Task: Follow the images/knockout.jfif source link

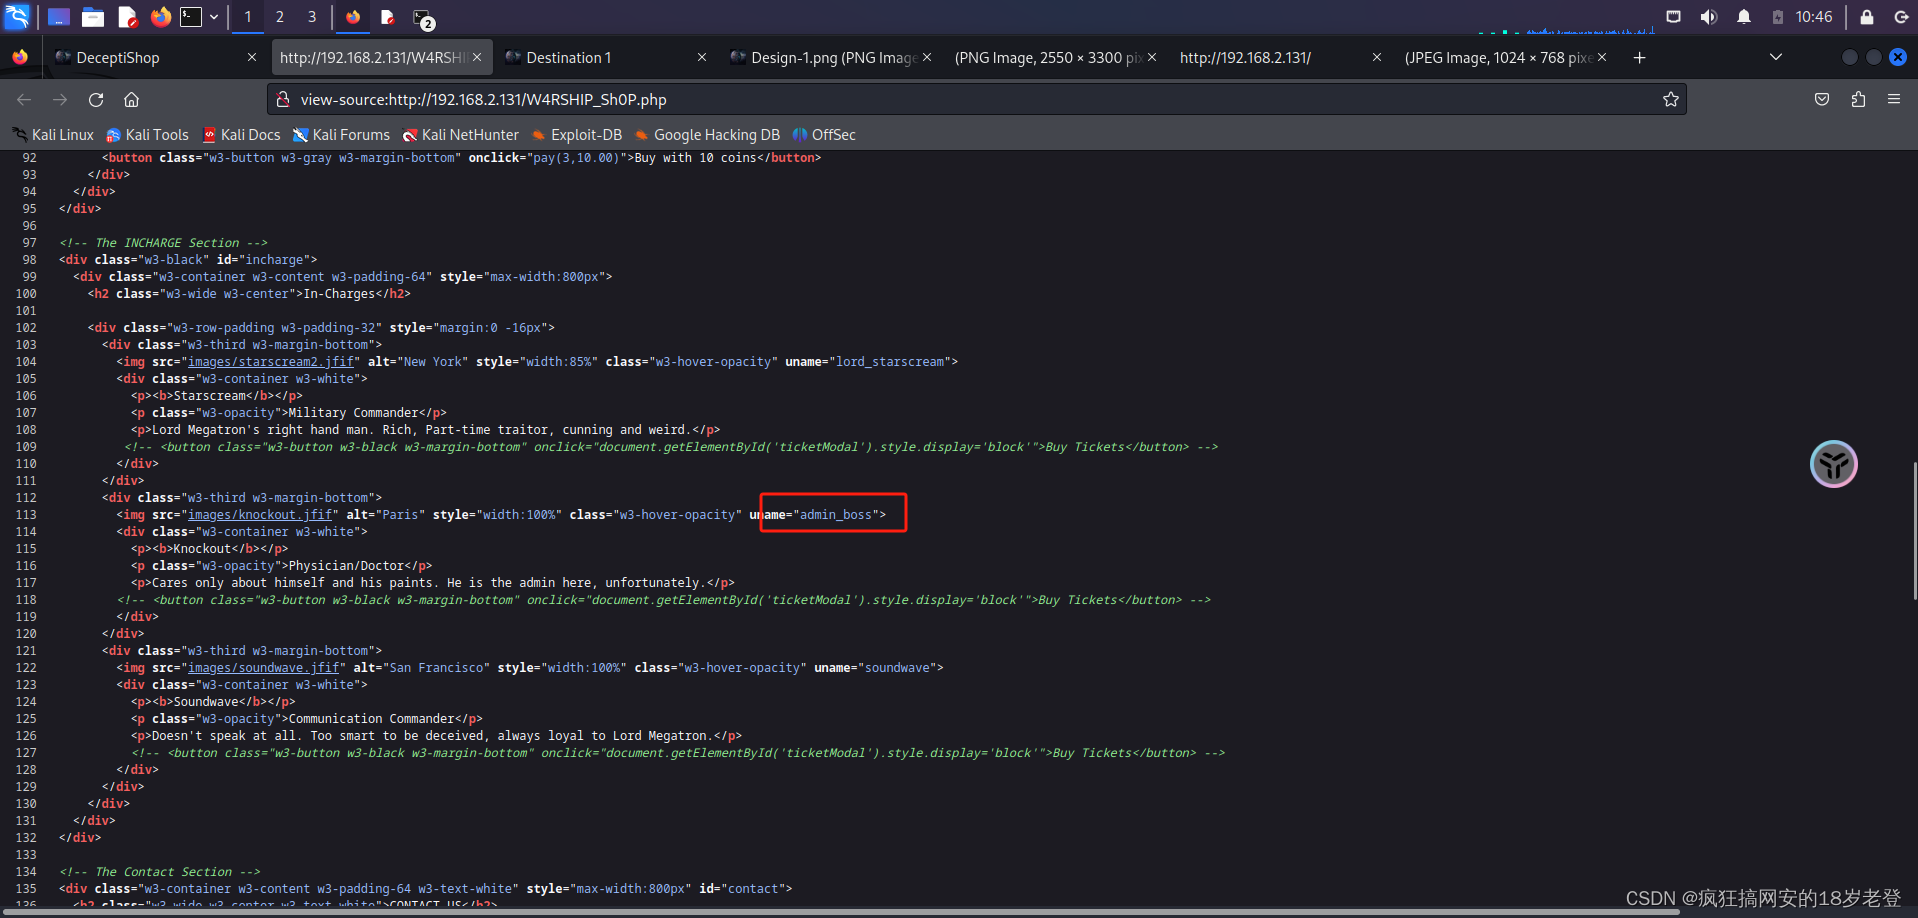Action: point(260,515)
